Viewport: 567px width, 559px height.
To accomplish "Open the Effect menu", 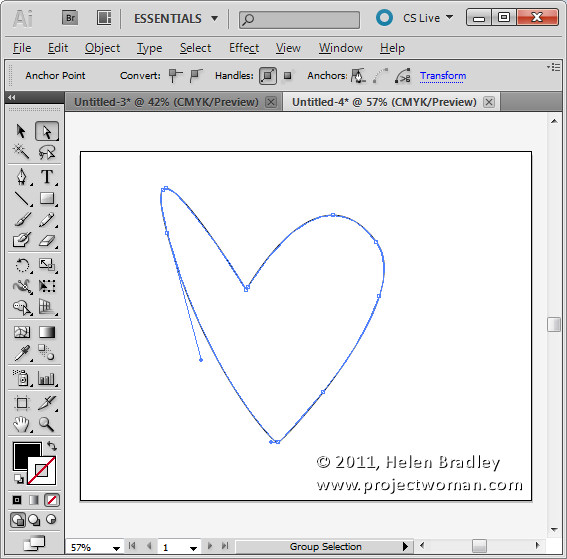I will pos(244,48).
